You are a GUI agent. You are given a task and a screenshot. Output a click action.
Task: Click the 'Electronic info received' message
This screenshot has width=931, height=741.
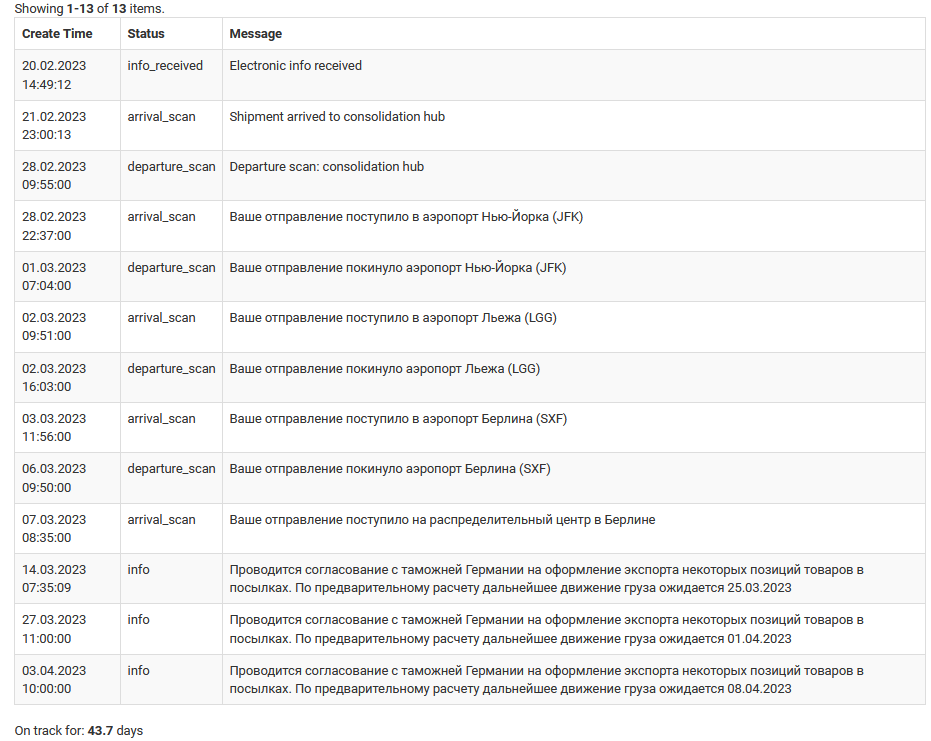[296, 66]
